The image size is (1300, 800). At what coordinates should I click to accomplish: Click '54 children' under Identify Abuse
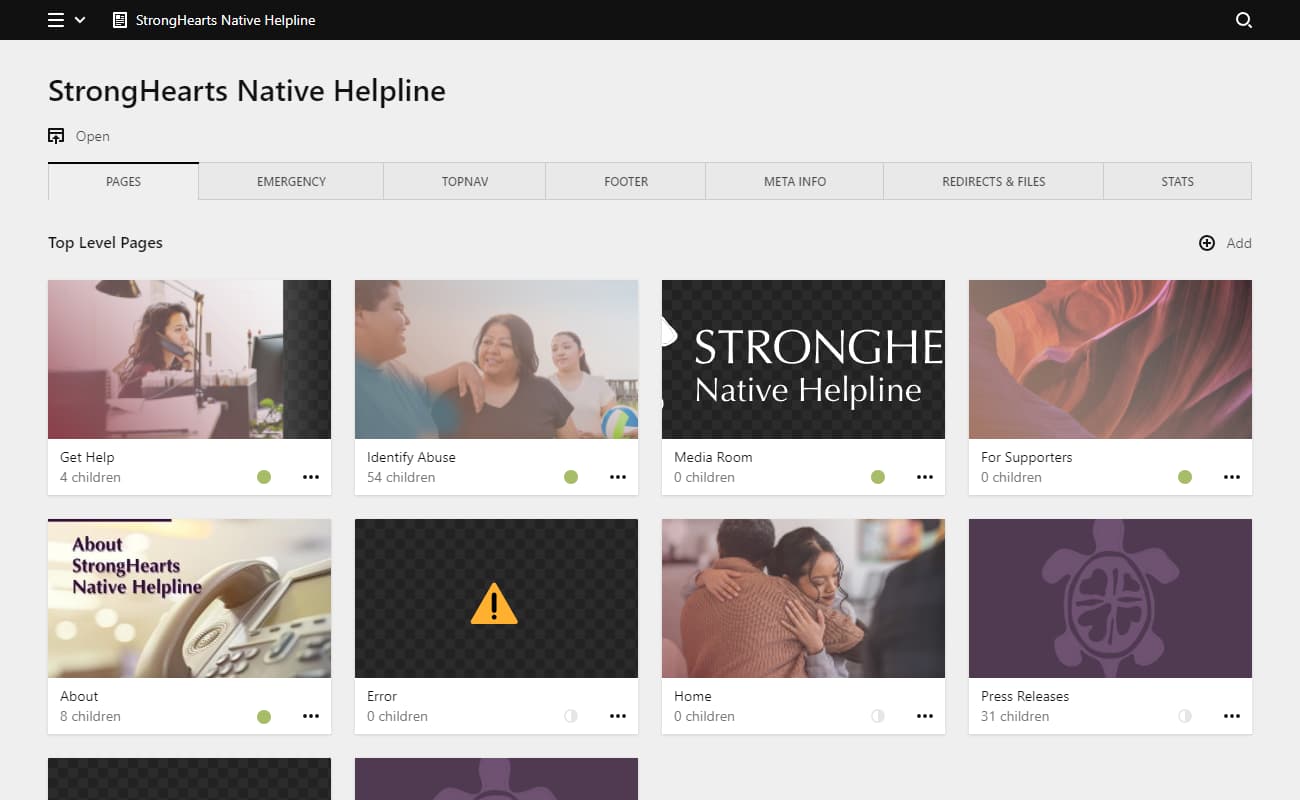click(x=401, y=477)
